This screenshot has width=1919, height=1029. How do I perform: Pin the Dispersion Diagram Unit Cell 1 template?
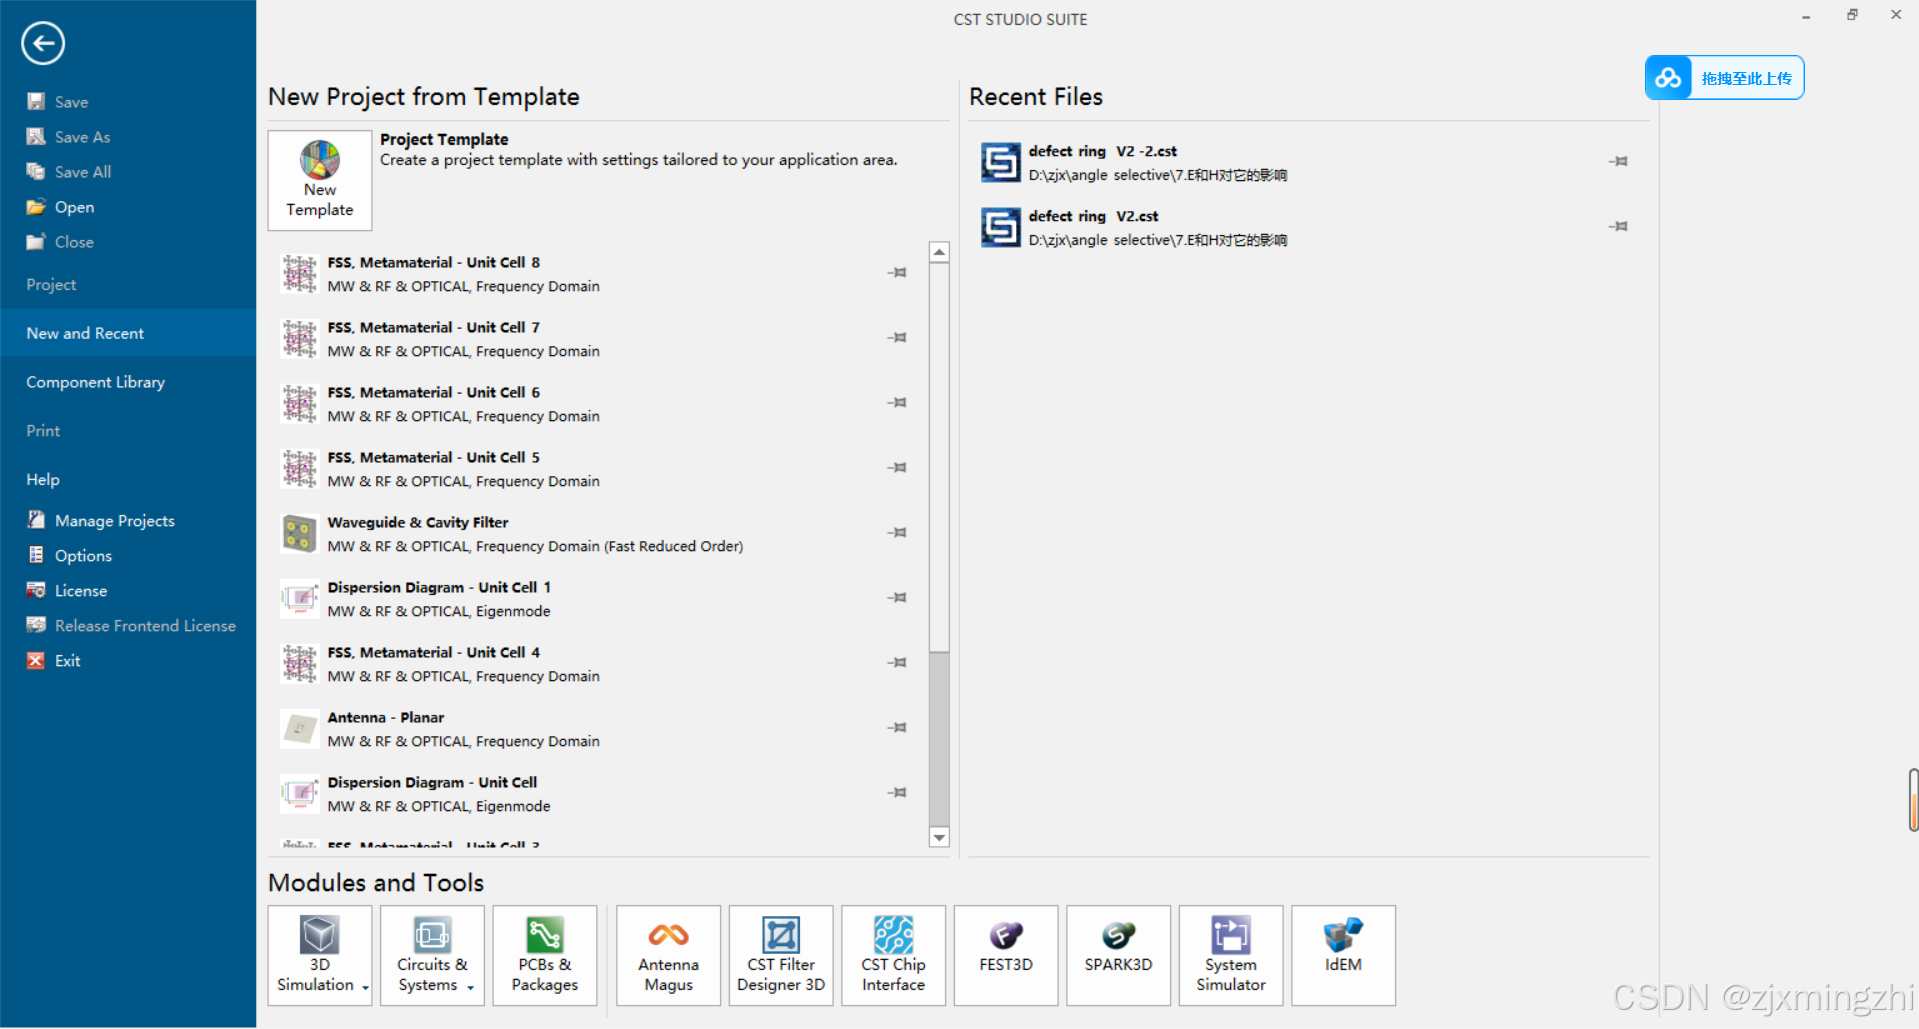(897, 597)
